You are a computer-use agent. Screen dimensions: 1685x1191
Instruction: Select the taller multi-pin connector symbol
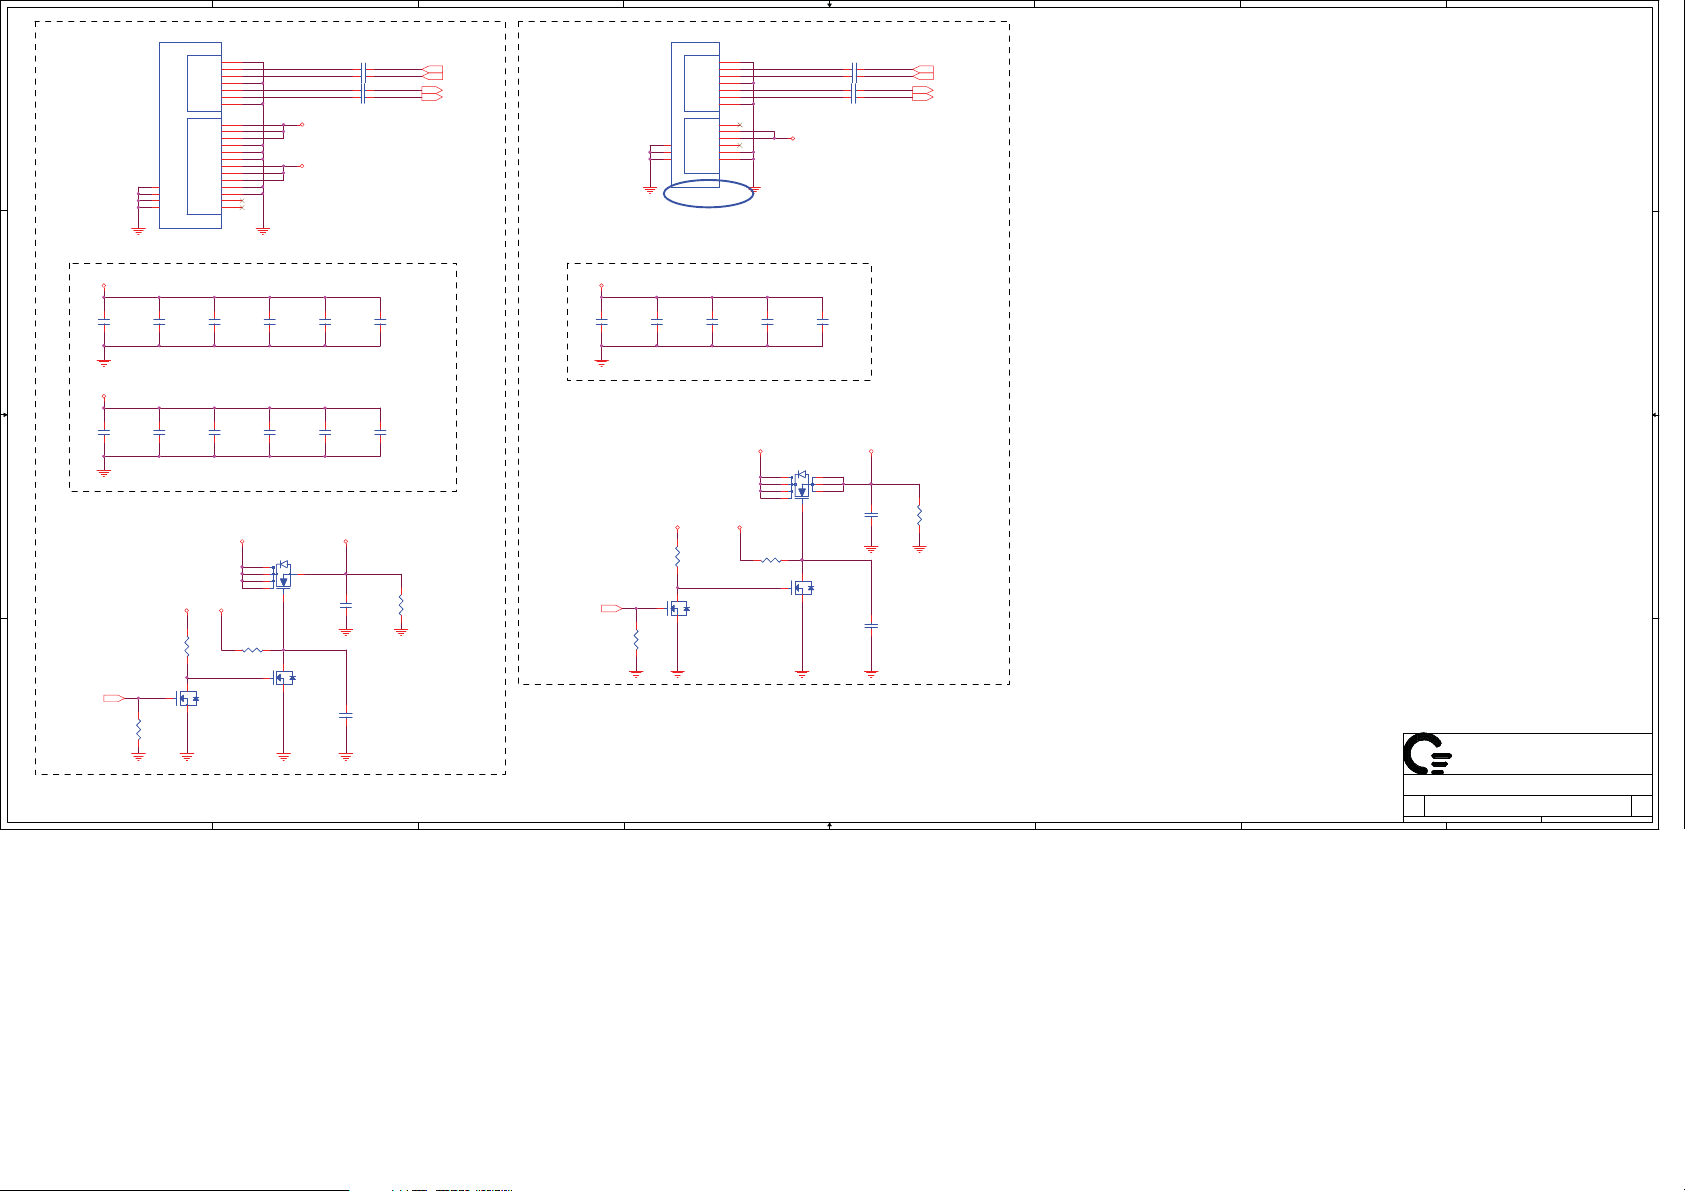click(191, 135)
